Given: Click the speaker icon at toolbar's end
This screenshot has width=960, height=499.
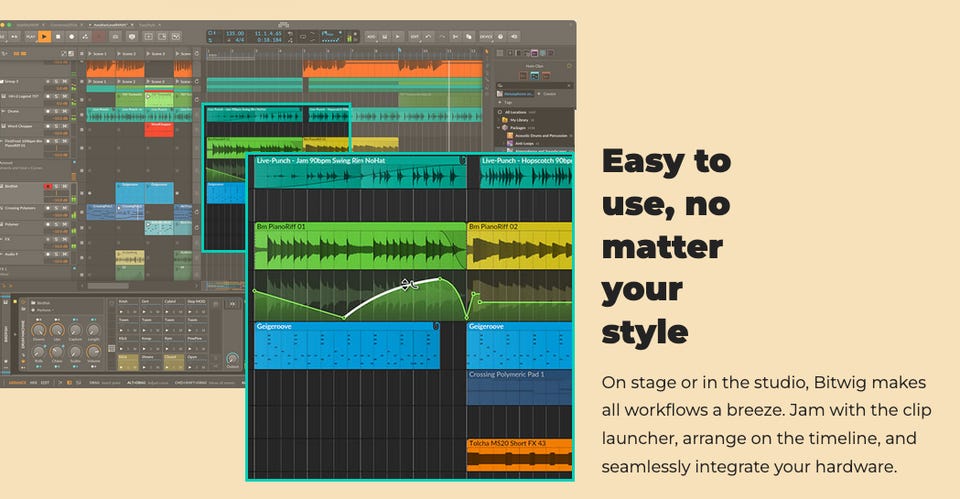Looking at the screenshot, I should coord(514,37).
